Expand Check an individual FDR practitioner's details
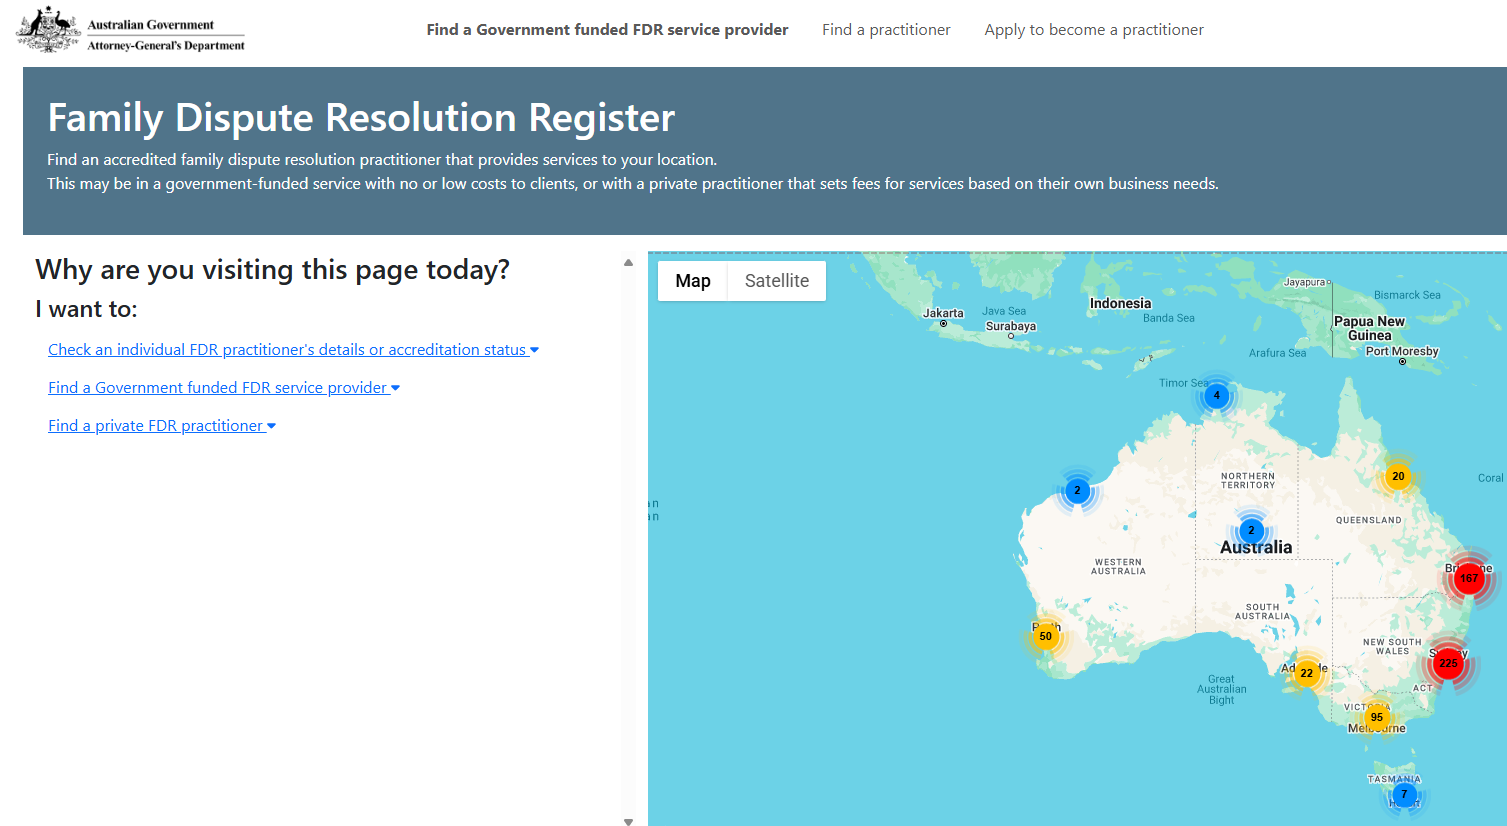The height and width of the screenshot is (826, 1507). pos(292,350)
